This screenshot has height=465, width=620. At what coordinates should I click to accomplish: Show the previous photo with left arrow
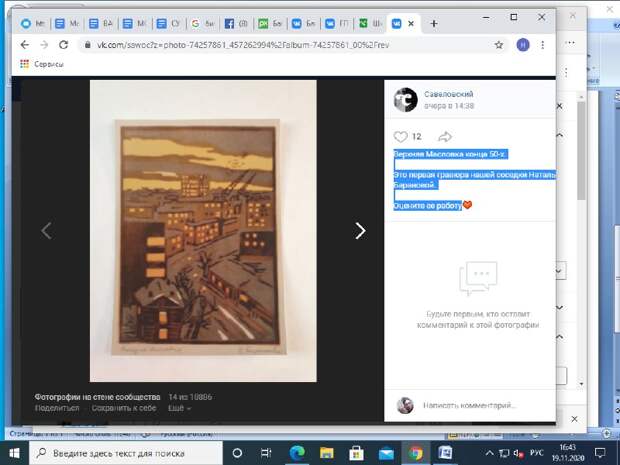[x=47, y=231]
